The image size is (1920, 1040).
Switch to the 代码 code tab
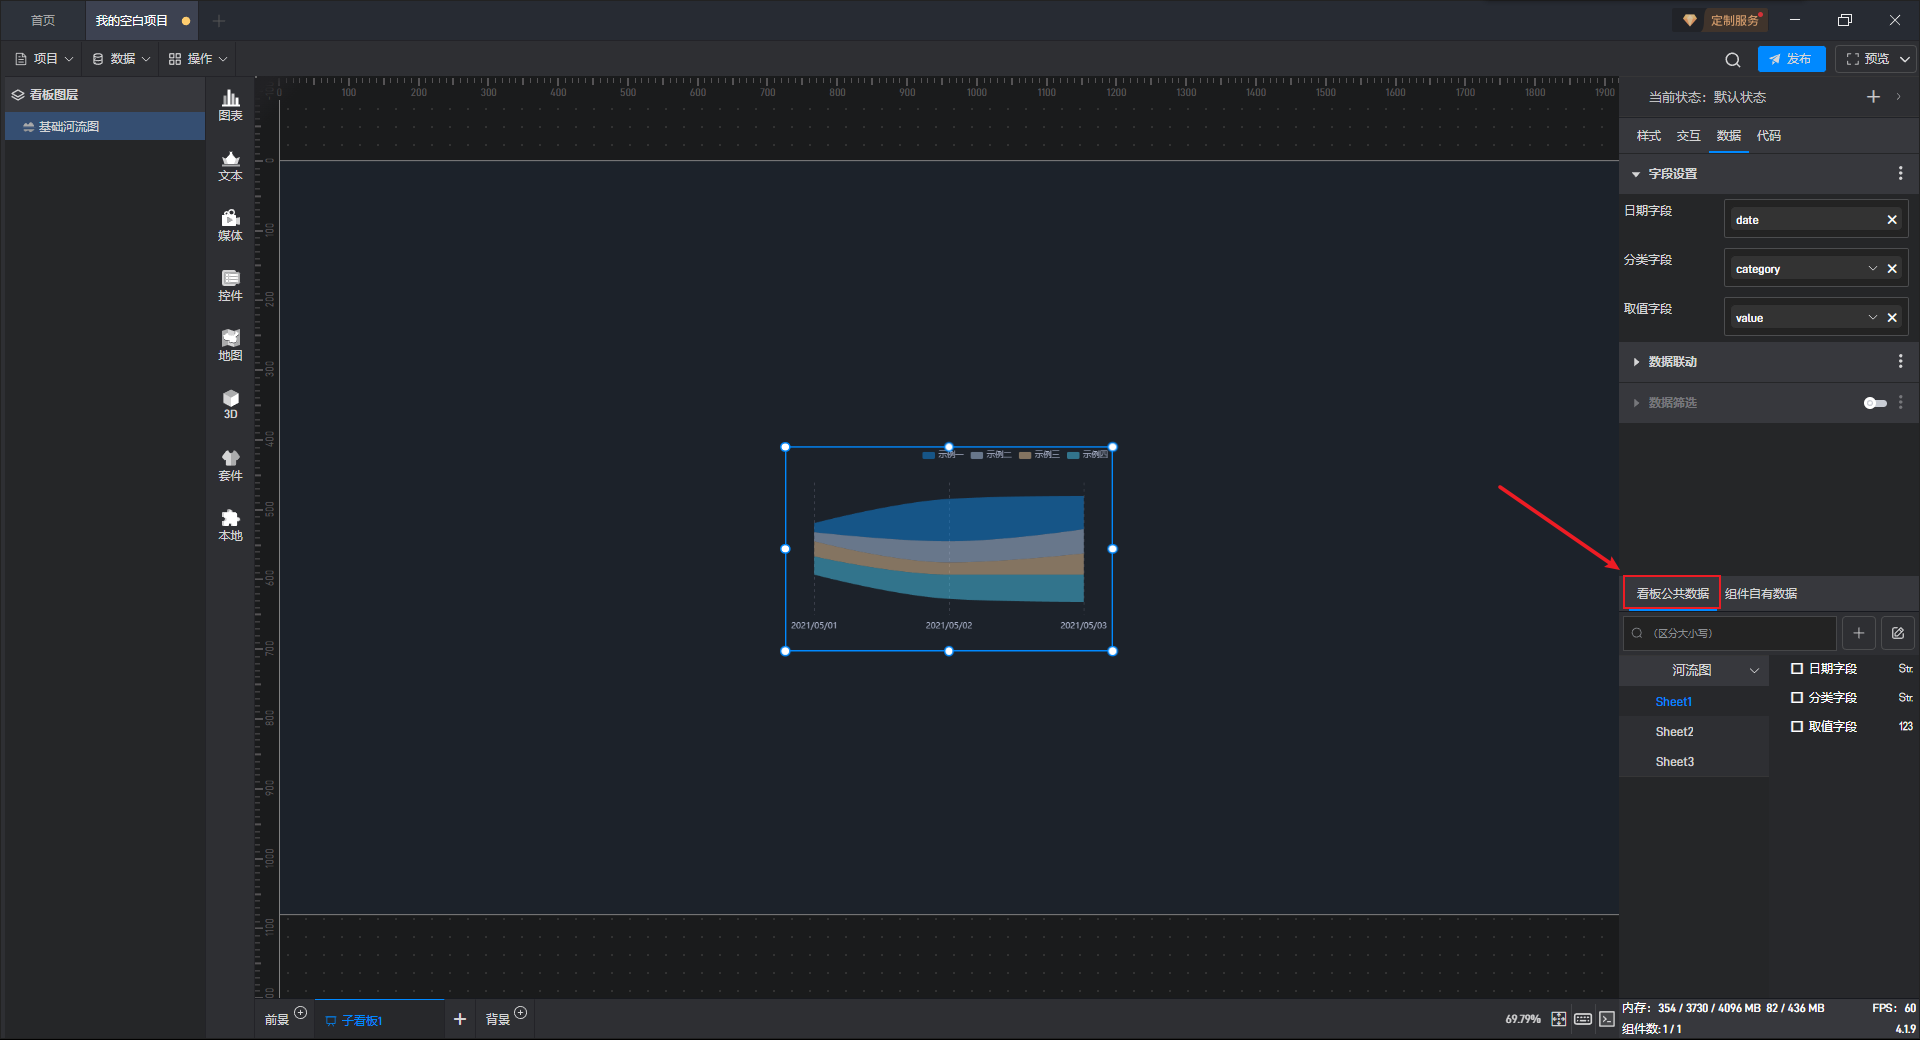click(x=1768, y=136)
